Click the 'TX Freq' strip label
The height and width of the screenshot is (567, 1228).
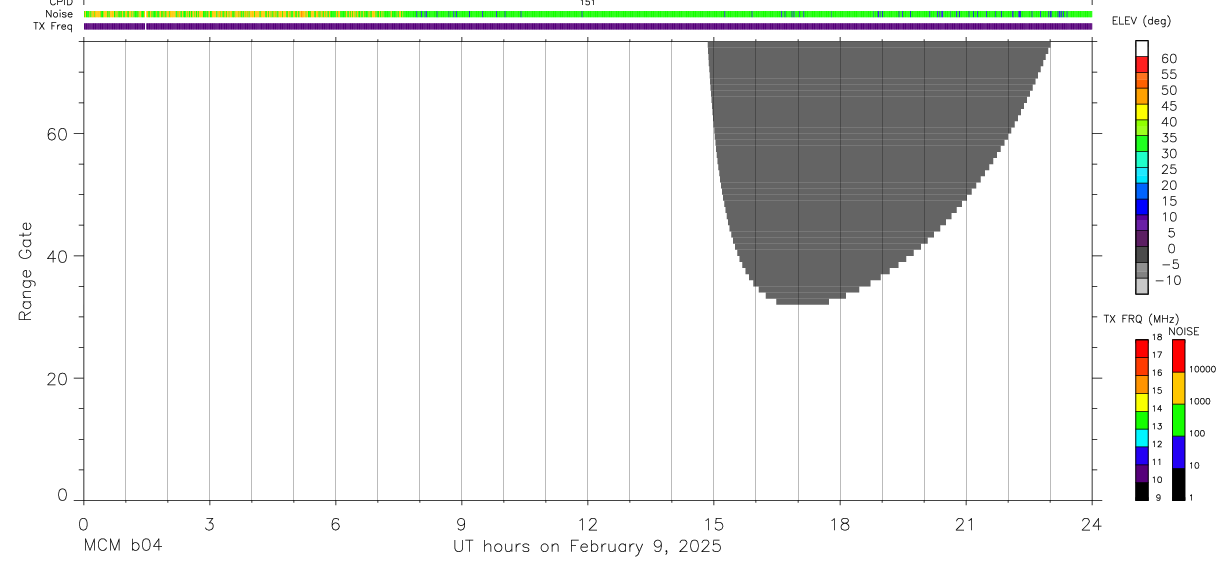54,26
